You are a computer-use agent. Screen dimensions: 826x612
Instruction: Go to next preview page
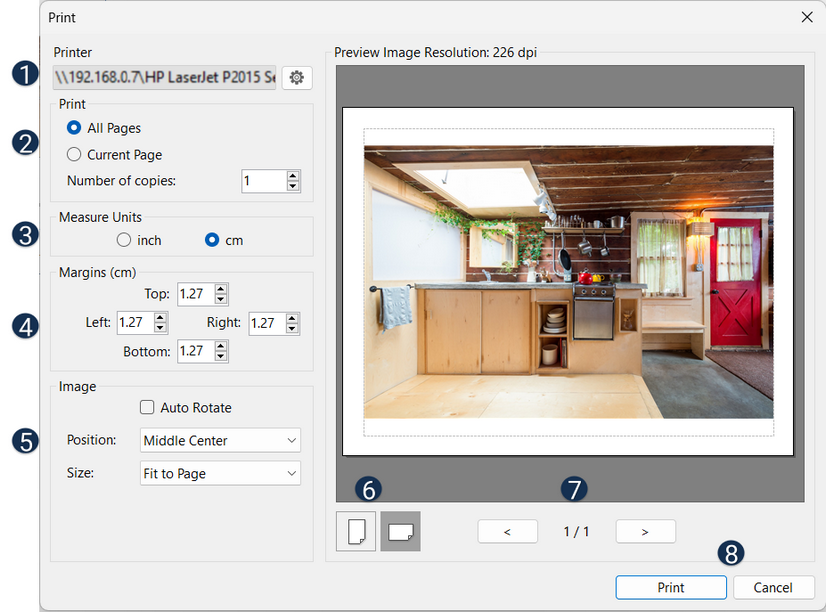coord(645,531)
